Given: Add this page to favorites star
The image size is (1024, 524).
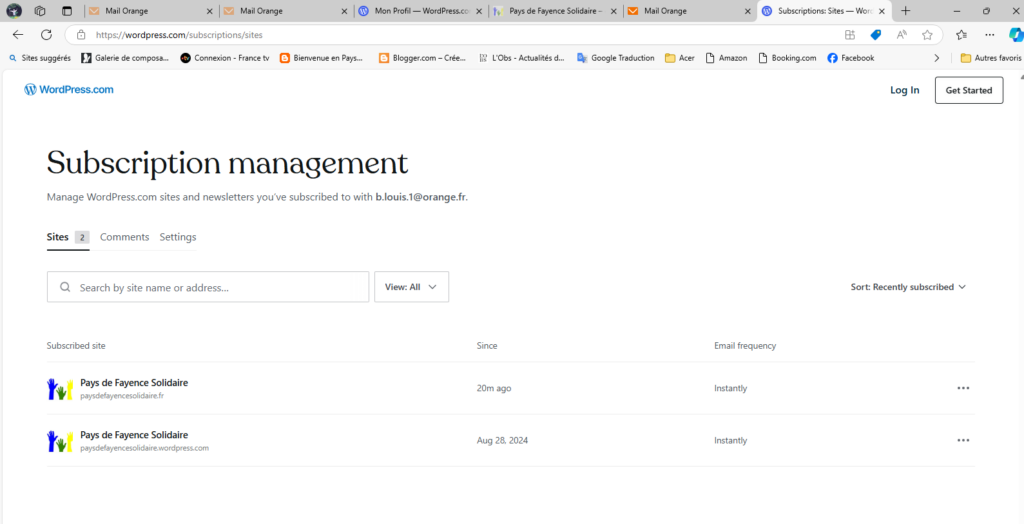Looking at the screenshot, I should tap(927, 34).
